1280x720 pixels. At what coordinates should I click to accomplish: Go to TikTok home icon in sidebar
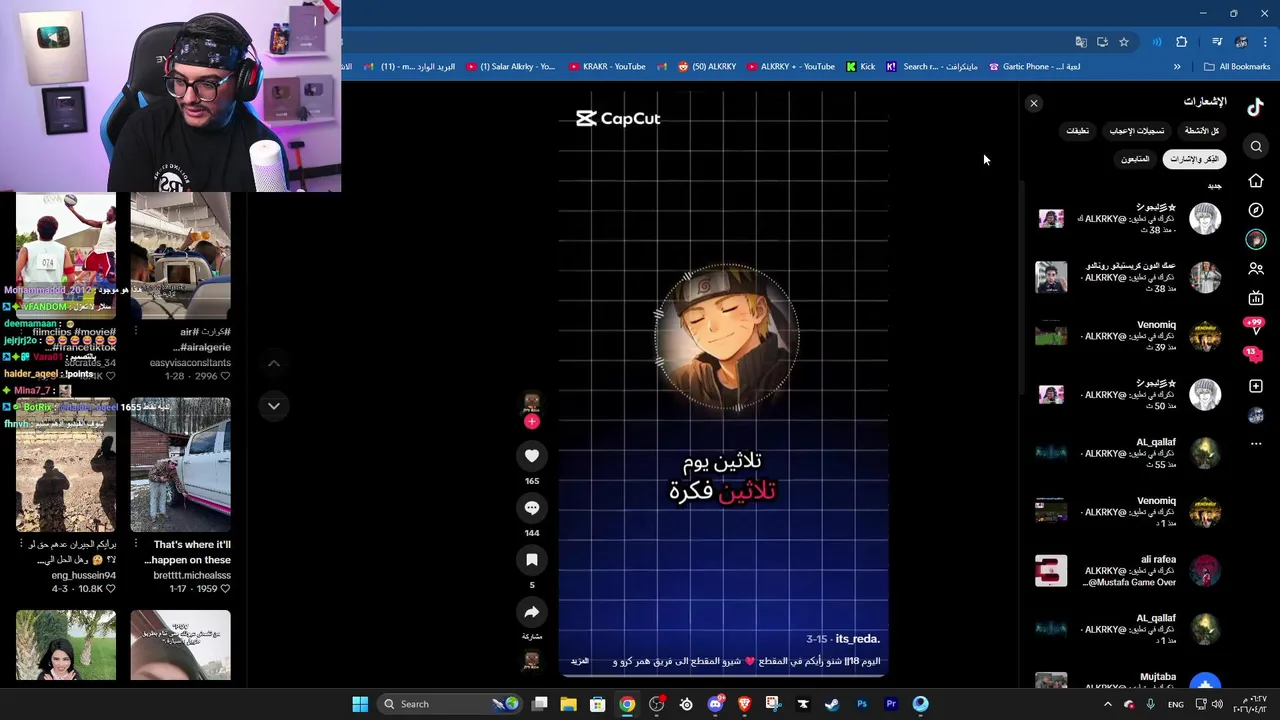click(1256, 181)
